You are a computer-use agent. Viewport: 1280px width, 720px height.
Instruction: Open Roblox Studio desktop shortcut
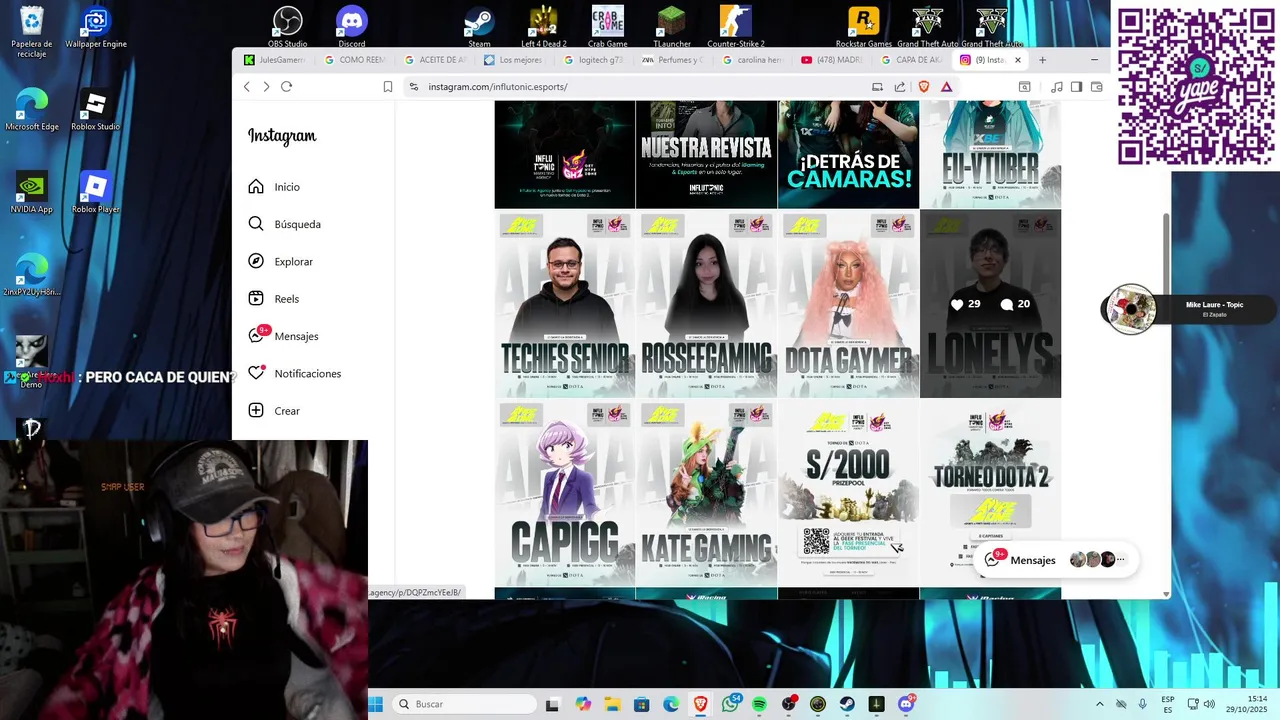click(95, 111)
